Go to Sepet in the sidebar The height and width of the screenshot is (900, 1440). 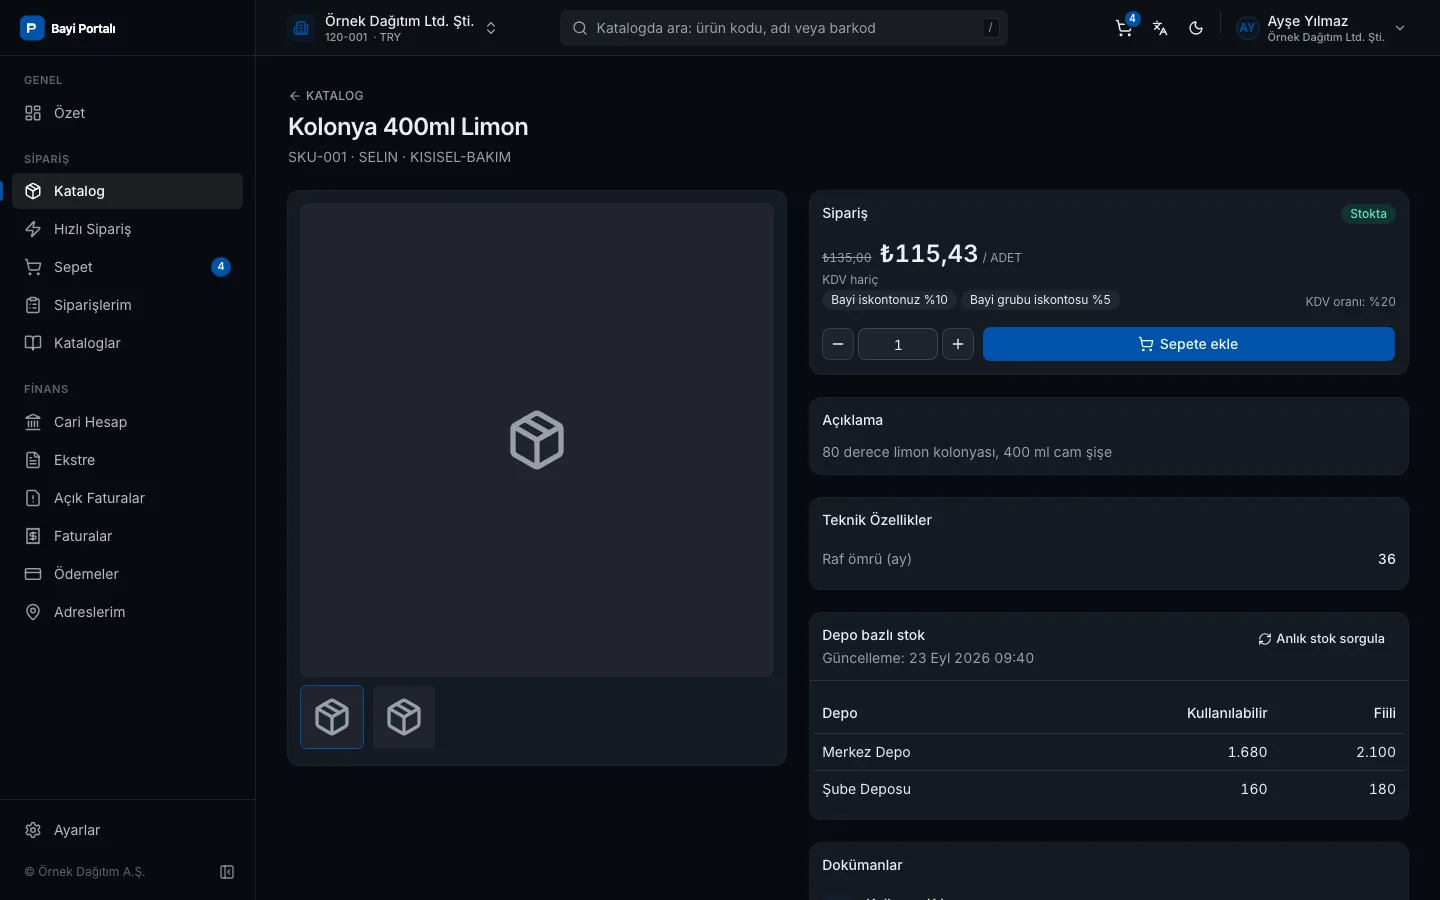pos(127,267)
